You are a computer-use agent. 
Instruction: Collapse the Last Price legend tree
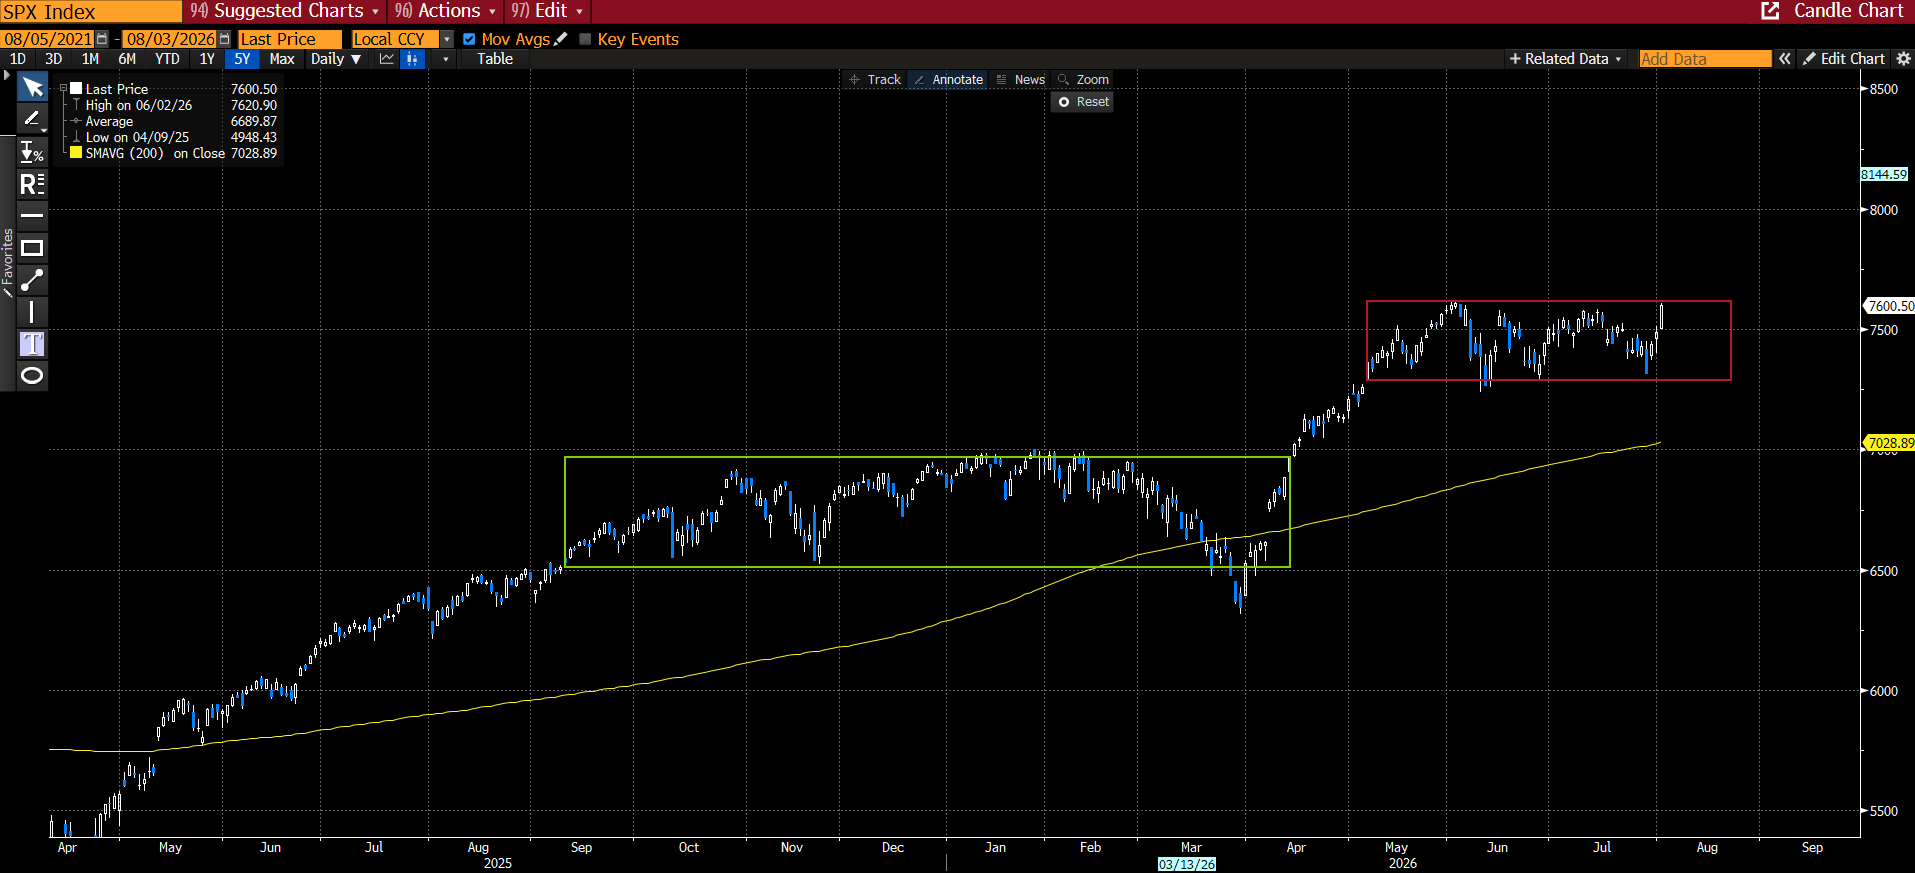click(63, 89)
